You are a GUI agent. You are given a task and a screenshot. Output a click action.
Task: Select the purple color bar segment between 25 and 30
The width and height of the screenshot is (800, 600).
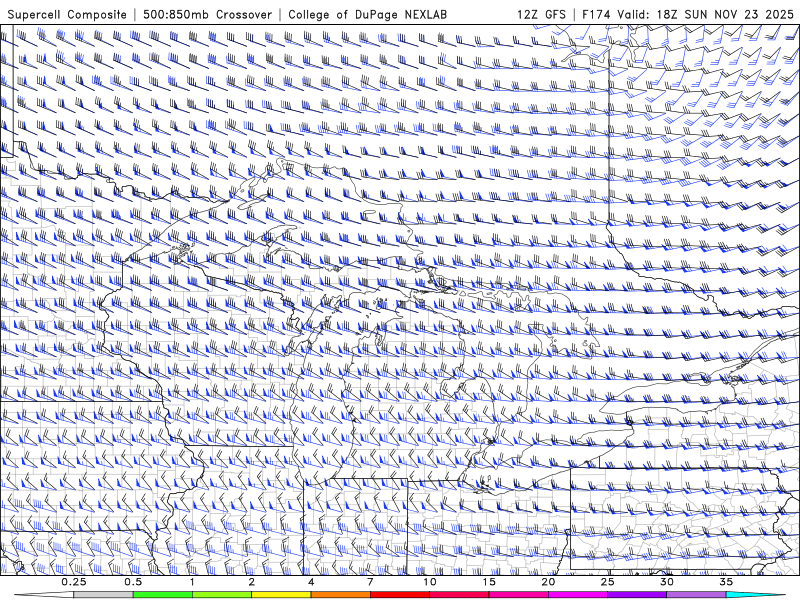(637, 595)
